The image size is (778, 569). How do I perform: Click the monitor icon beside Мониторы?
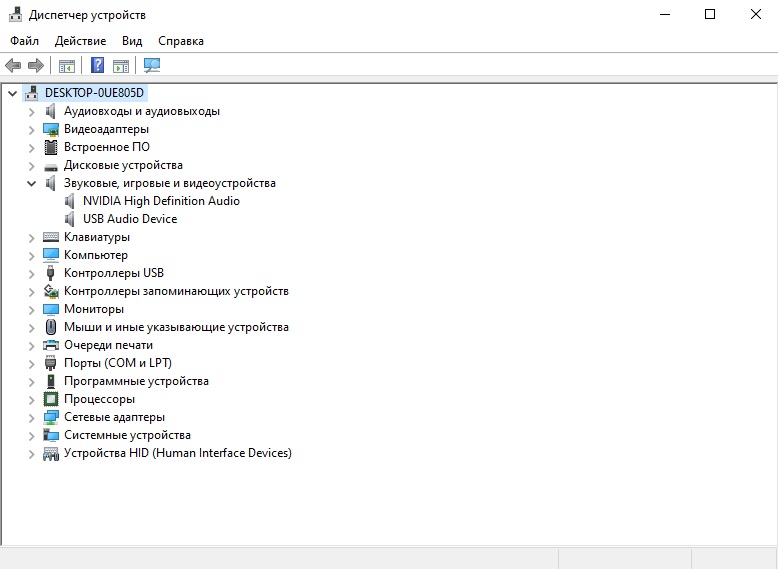coord(51,310)
